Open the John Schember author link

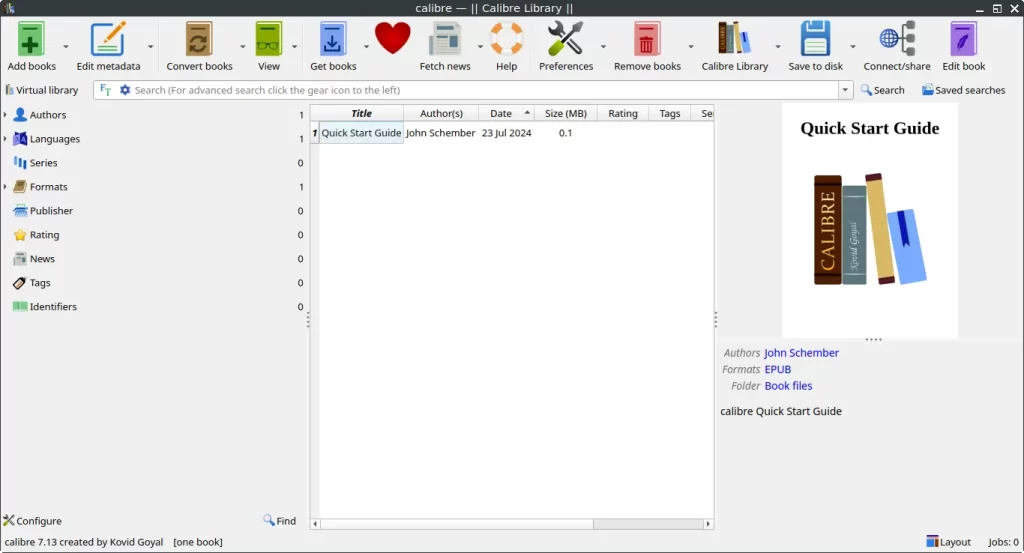[x=801, y=353]
